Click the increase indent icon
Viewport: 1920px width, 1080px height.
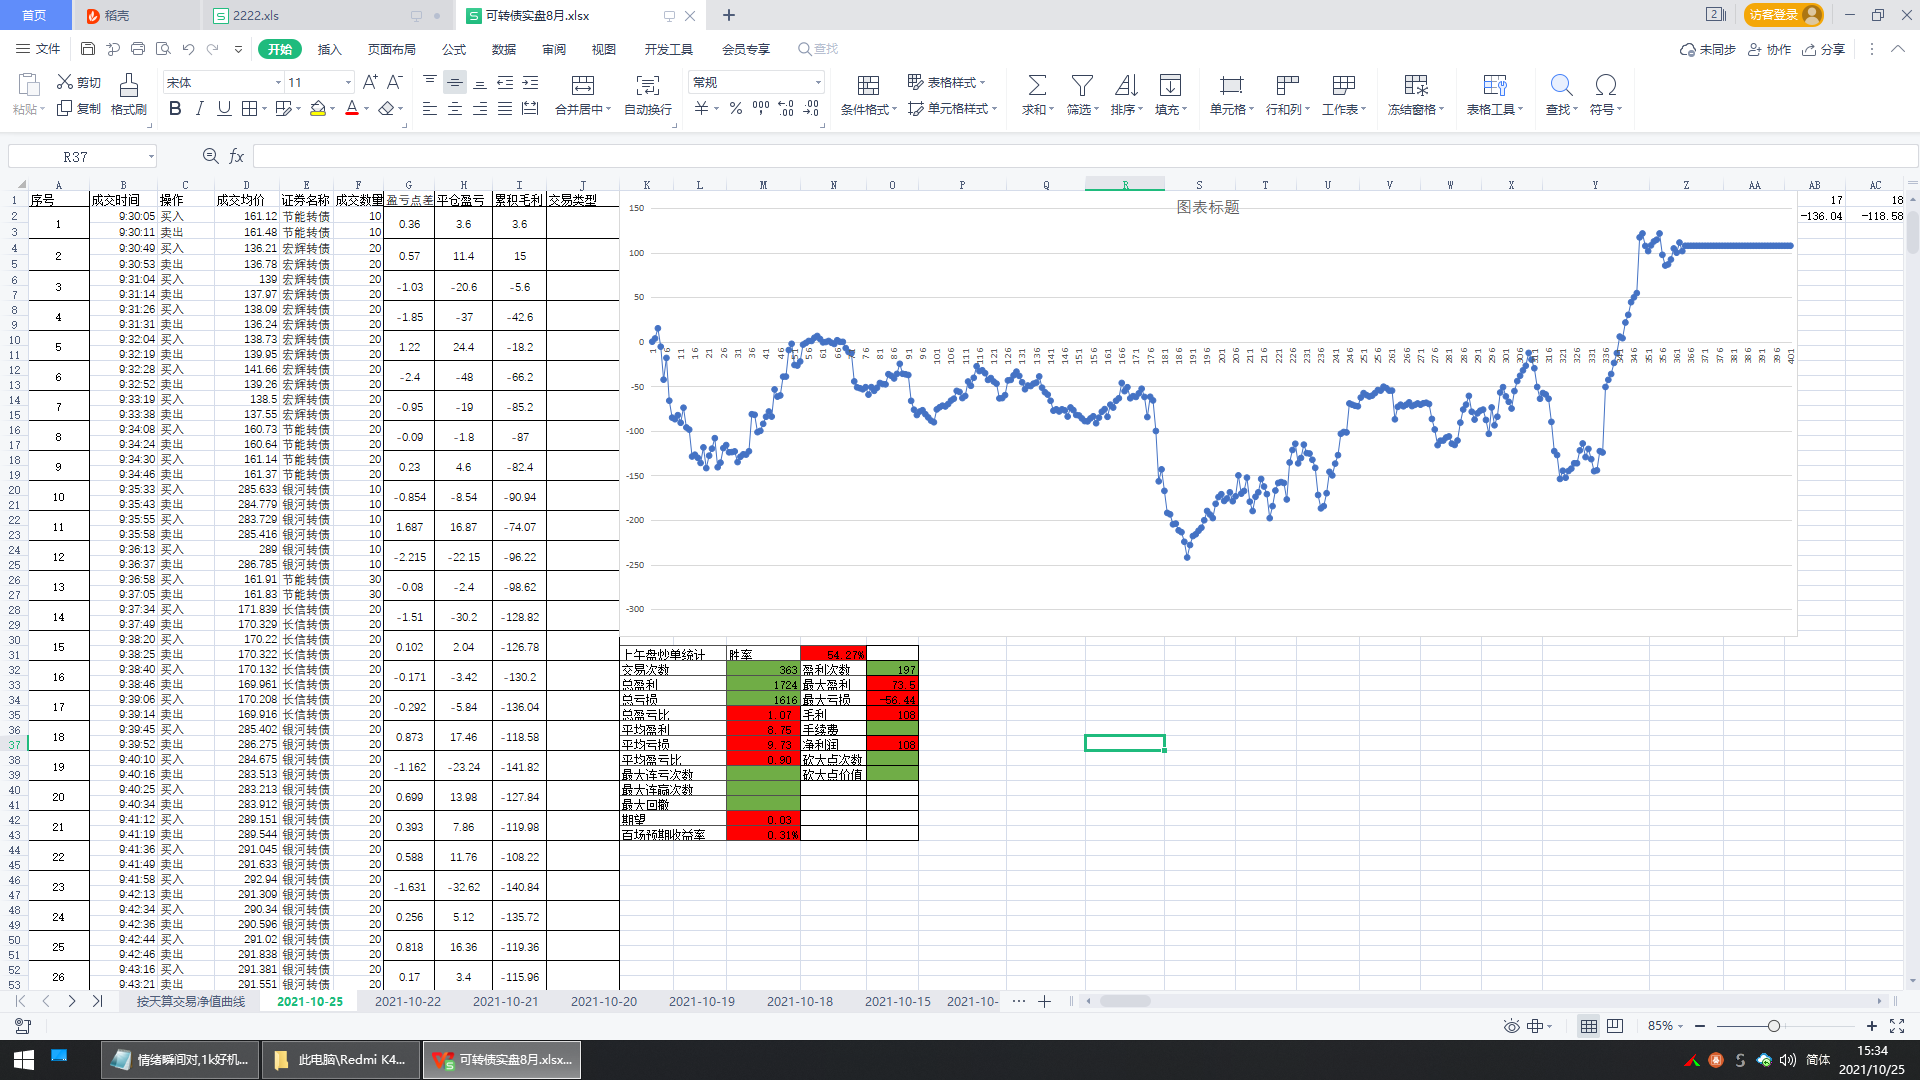530,82
